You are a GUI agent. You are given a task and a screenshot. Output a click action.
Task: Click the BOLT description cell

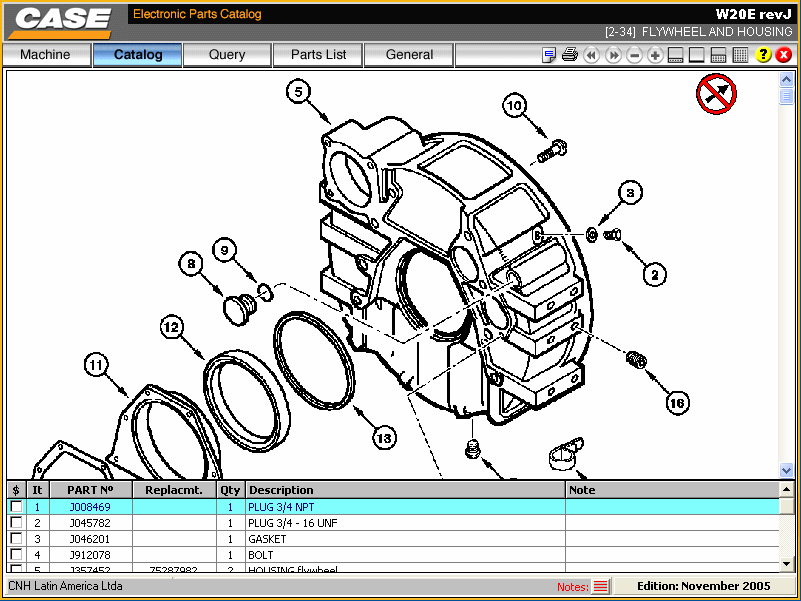(x=405, y=554)
